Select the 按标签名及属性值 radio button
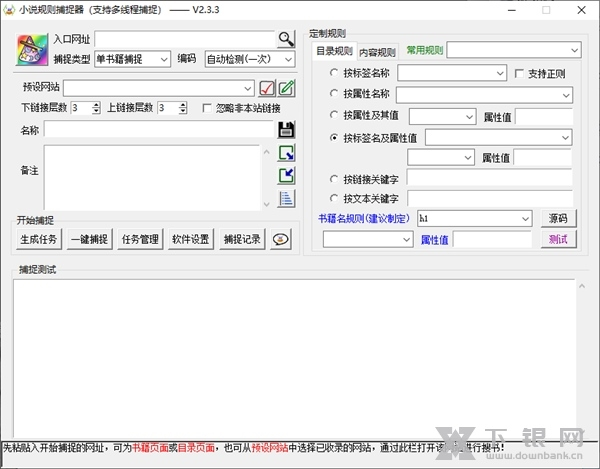 334,138
